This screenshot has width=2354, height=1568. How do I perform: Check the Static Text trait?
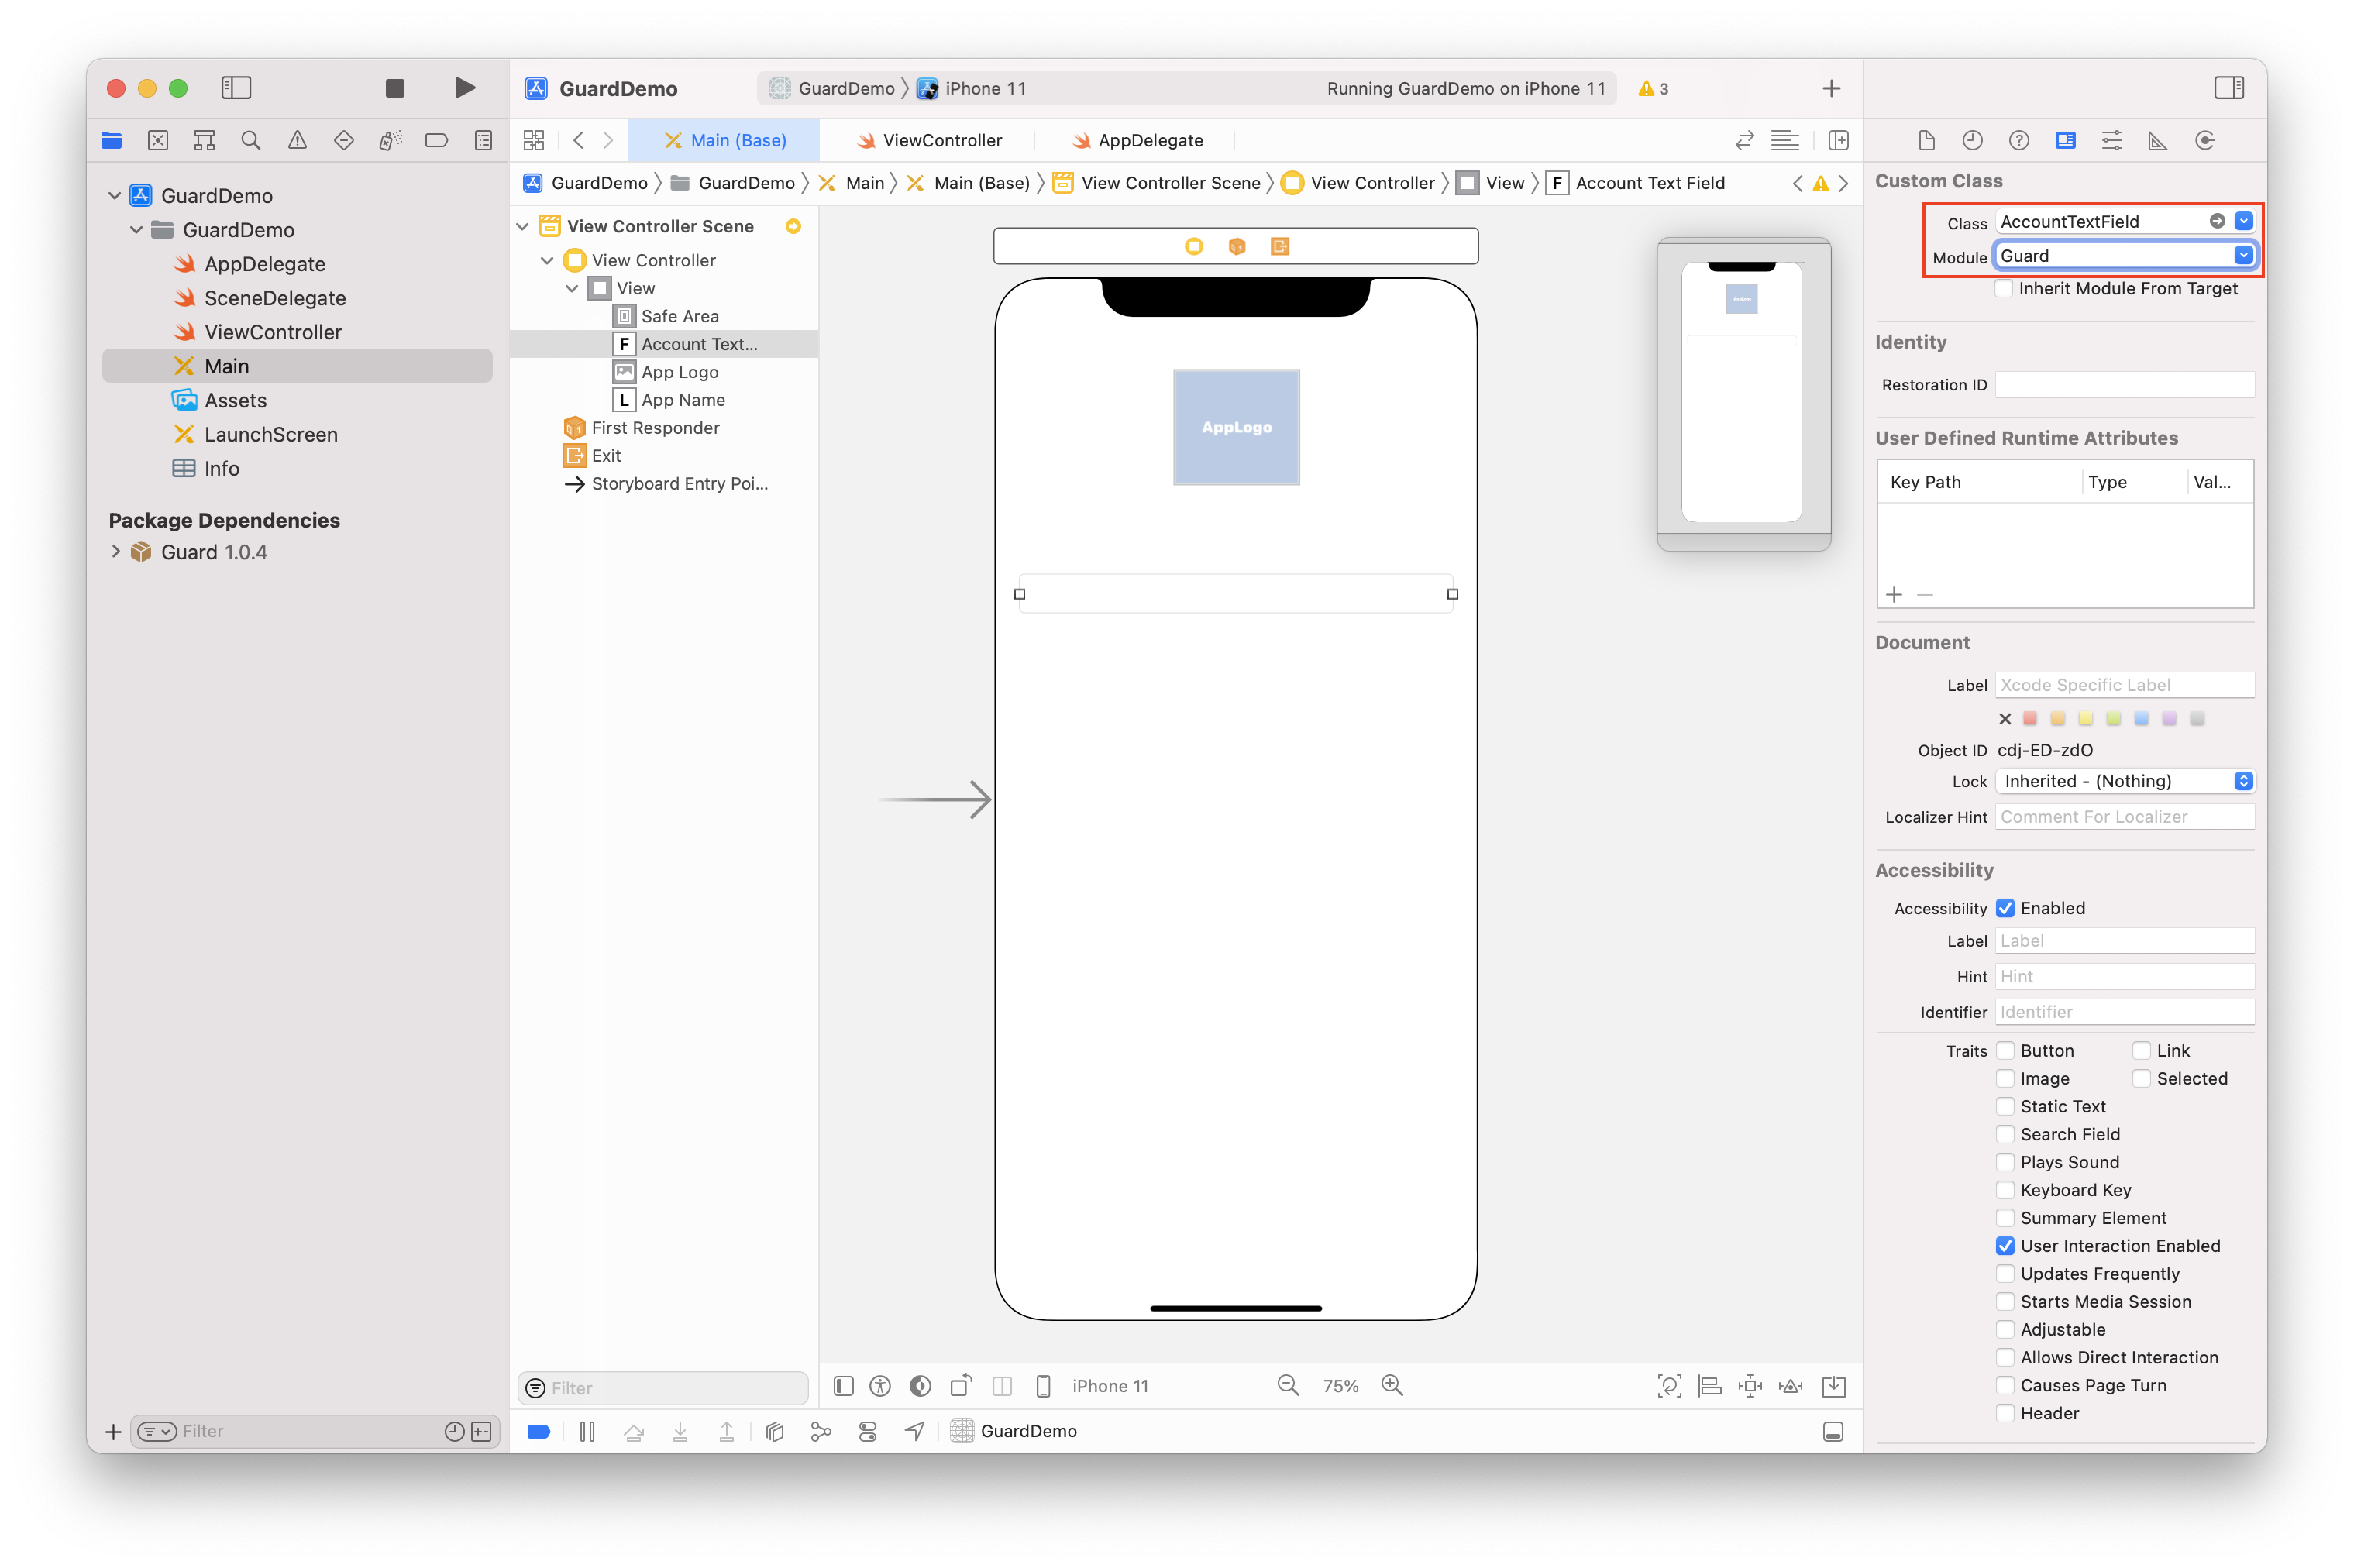point(2005,1106)
